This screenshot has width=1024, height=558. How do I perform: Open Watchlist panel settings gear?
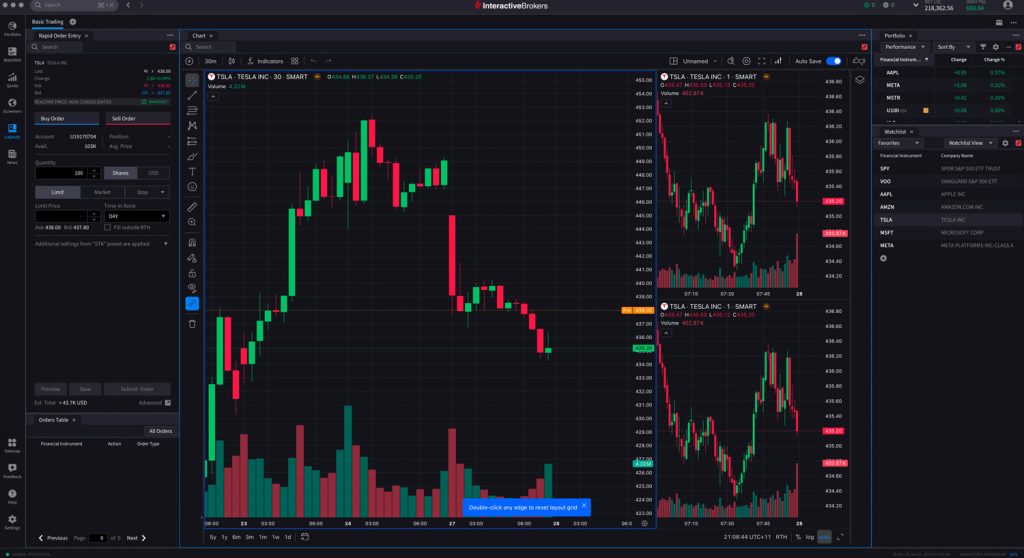[x=1005, y=143]
